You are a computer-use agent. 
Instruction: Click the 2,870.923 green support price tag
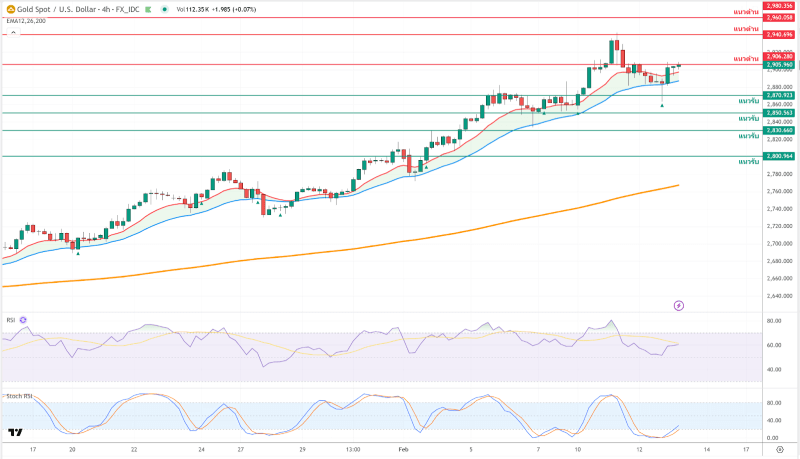pyautogui.click(x=779, y=95)
